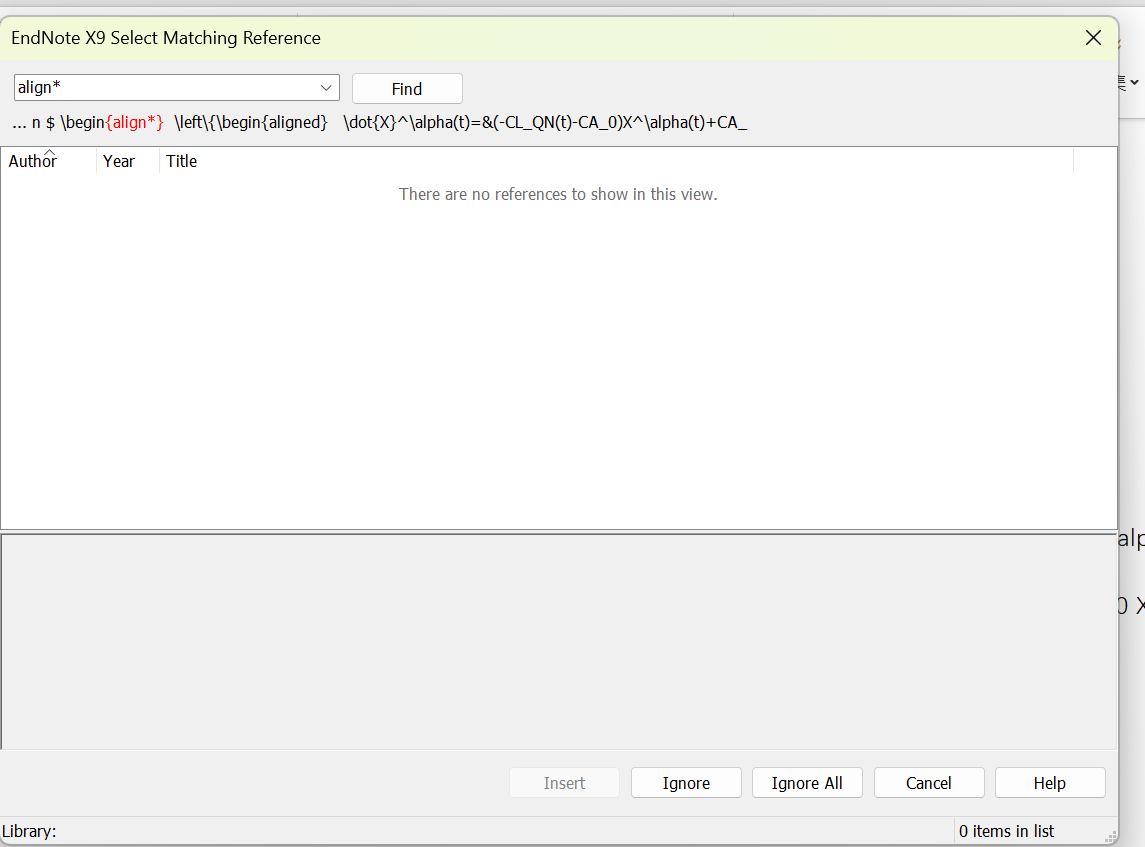Screen dimensions: 1145x847
Task: Sort references by Year column
Action: pos(127,161)
